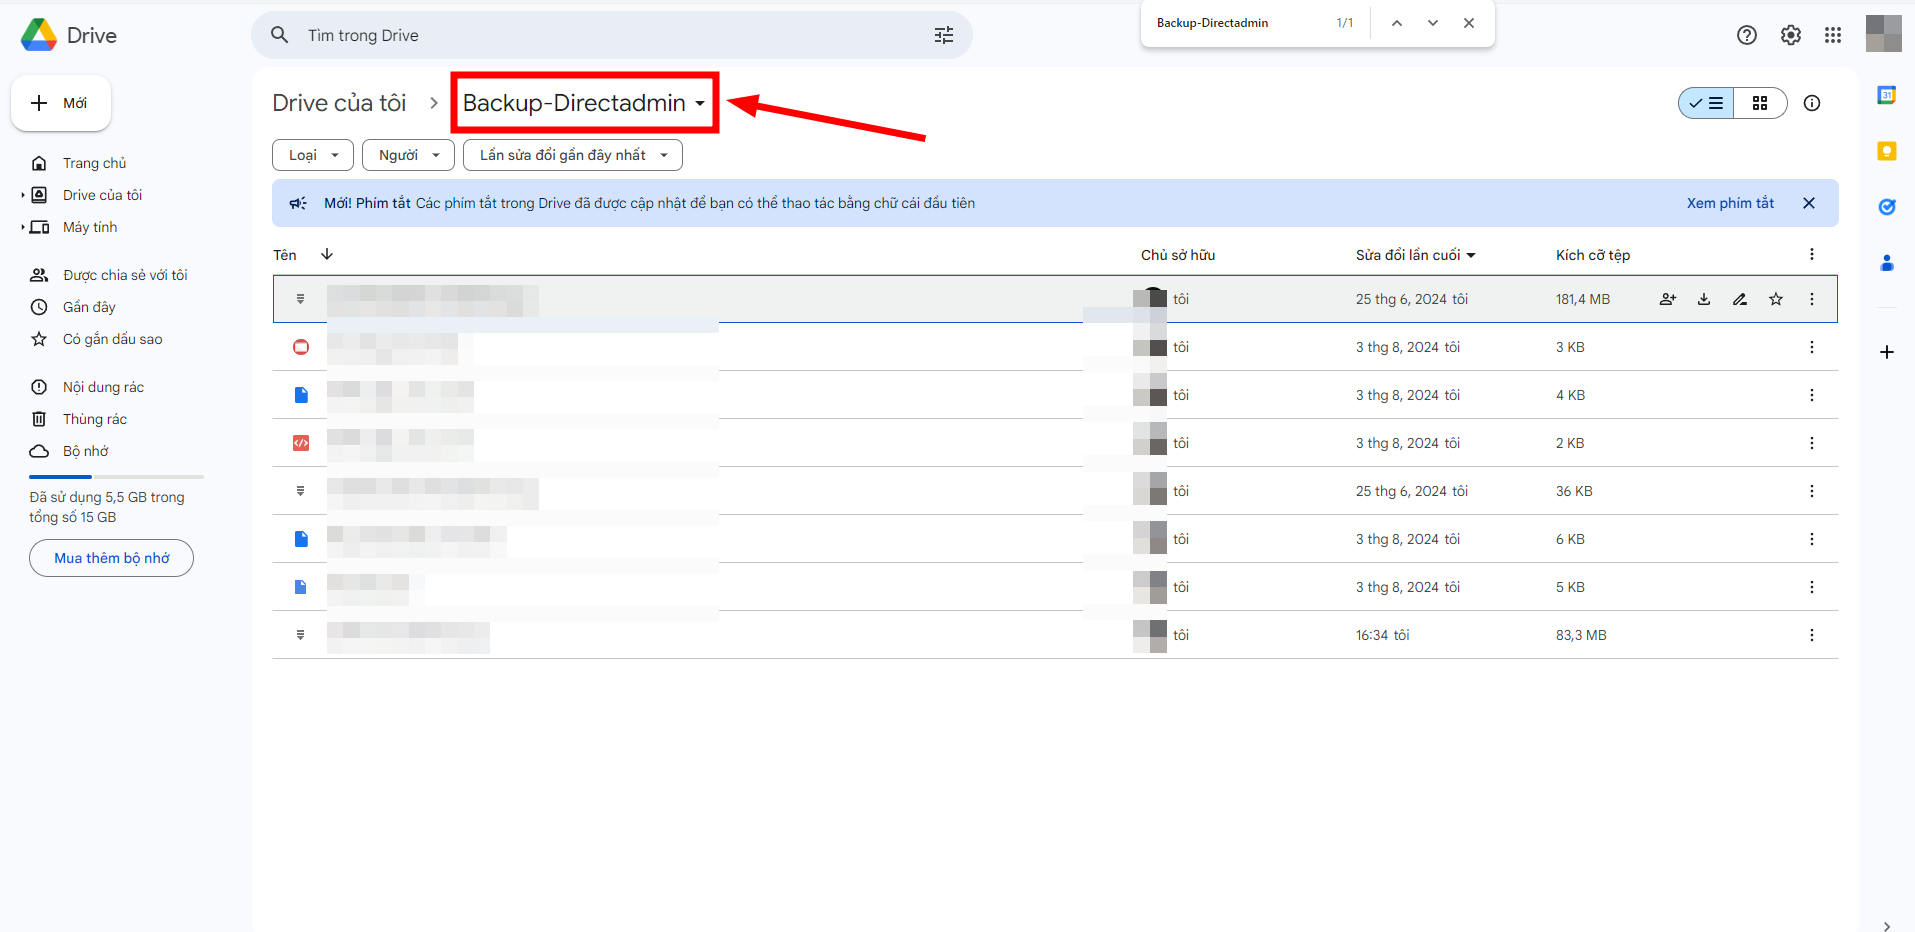The height and width of the screenshot is (932, 1915).
Task: Go to Trang chủ
Action: [94, 163]
